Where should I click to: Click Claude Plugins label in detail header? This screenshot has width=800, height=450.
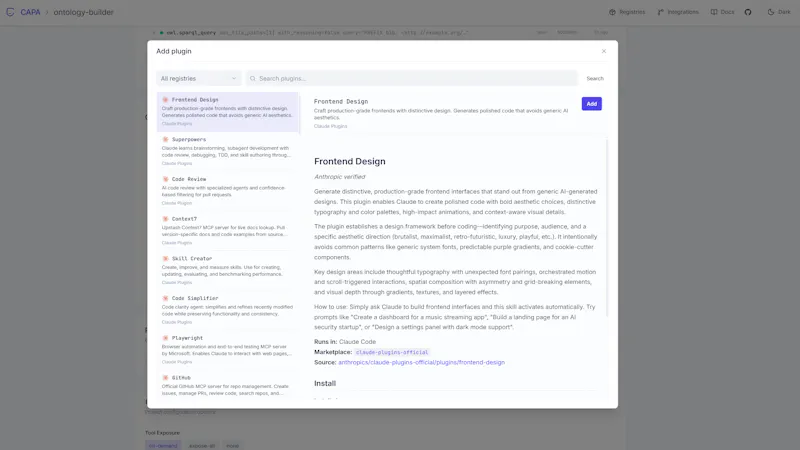click(331, 126)
